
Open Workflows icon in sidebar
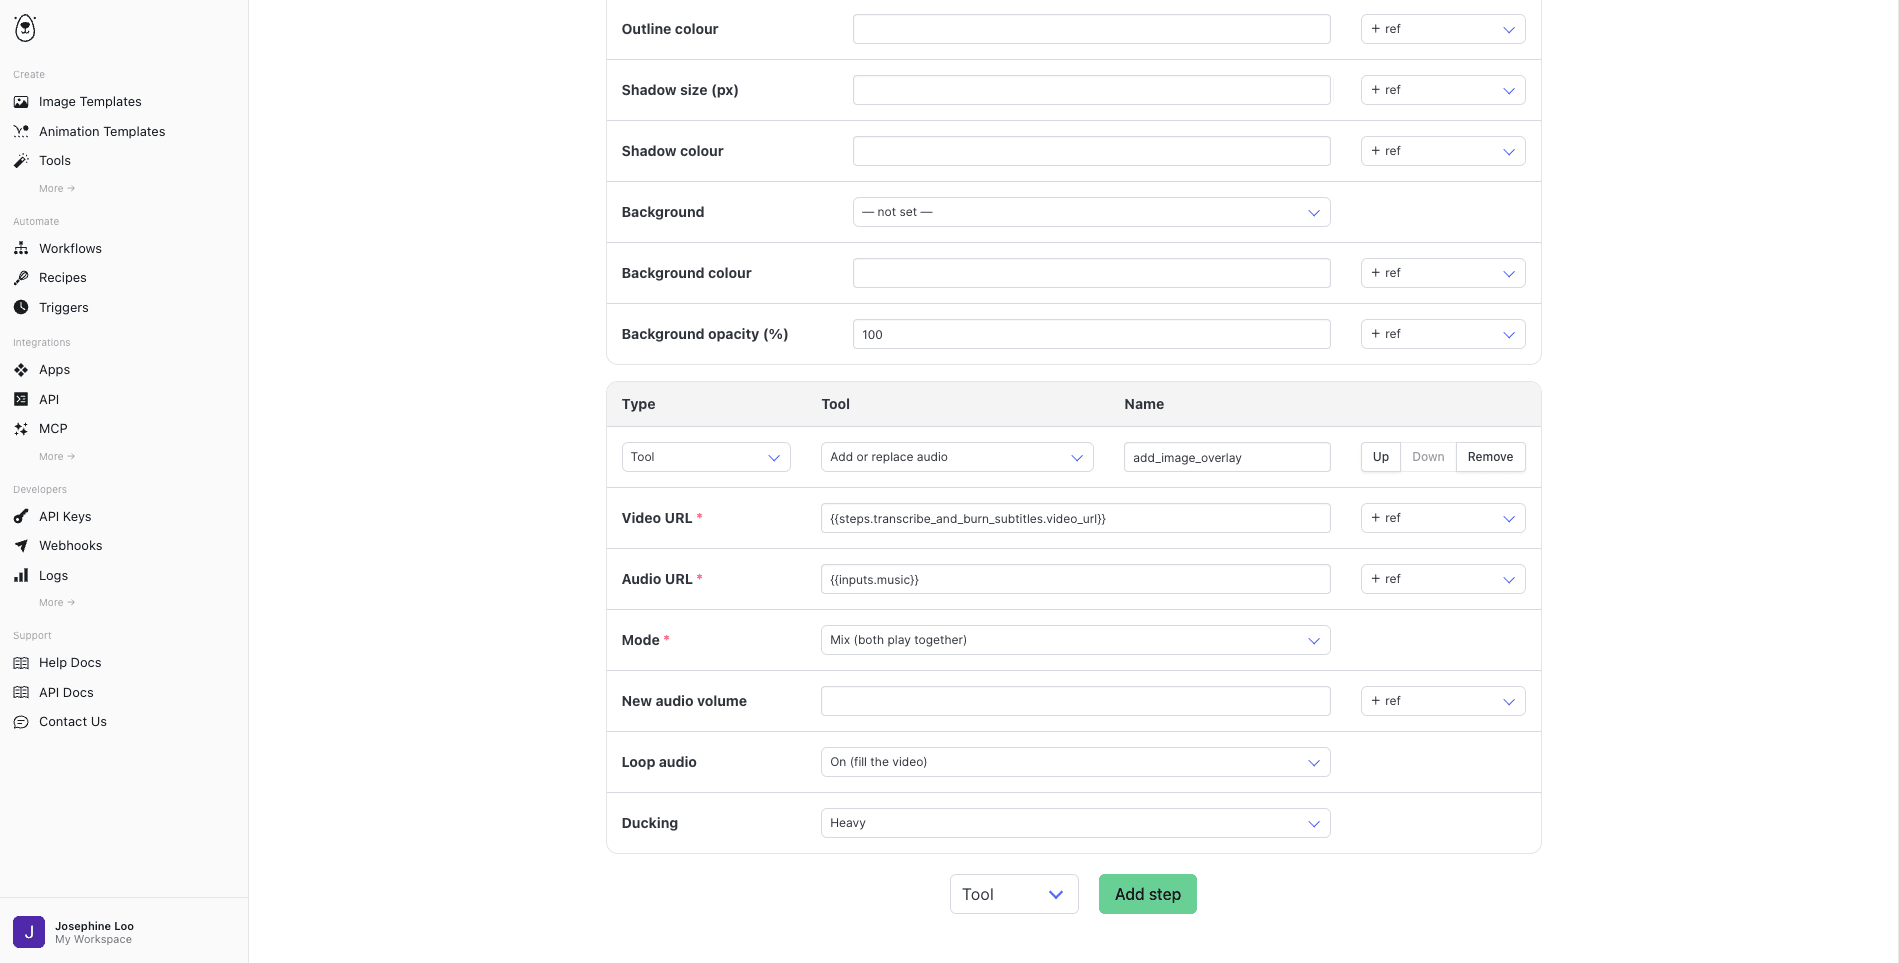point(21,249)
